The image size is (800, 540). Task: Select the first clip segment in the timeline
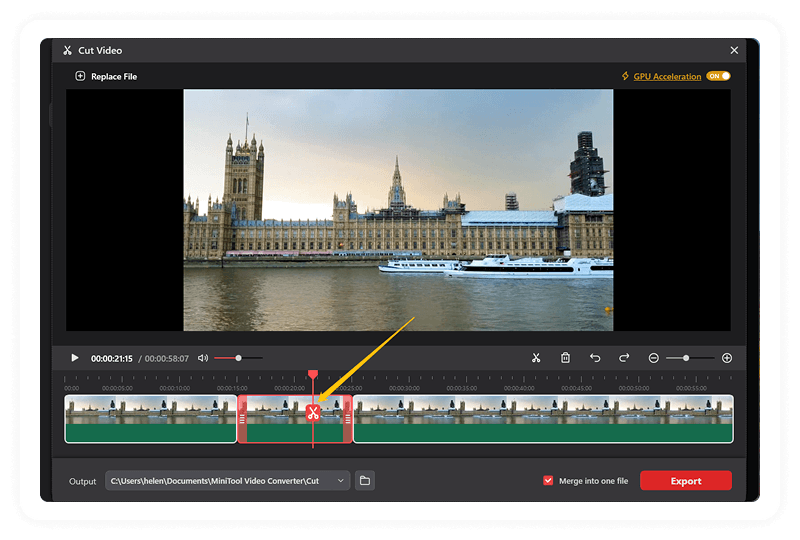click(x=151, y=419)
